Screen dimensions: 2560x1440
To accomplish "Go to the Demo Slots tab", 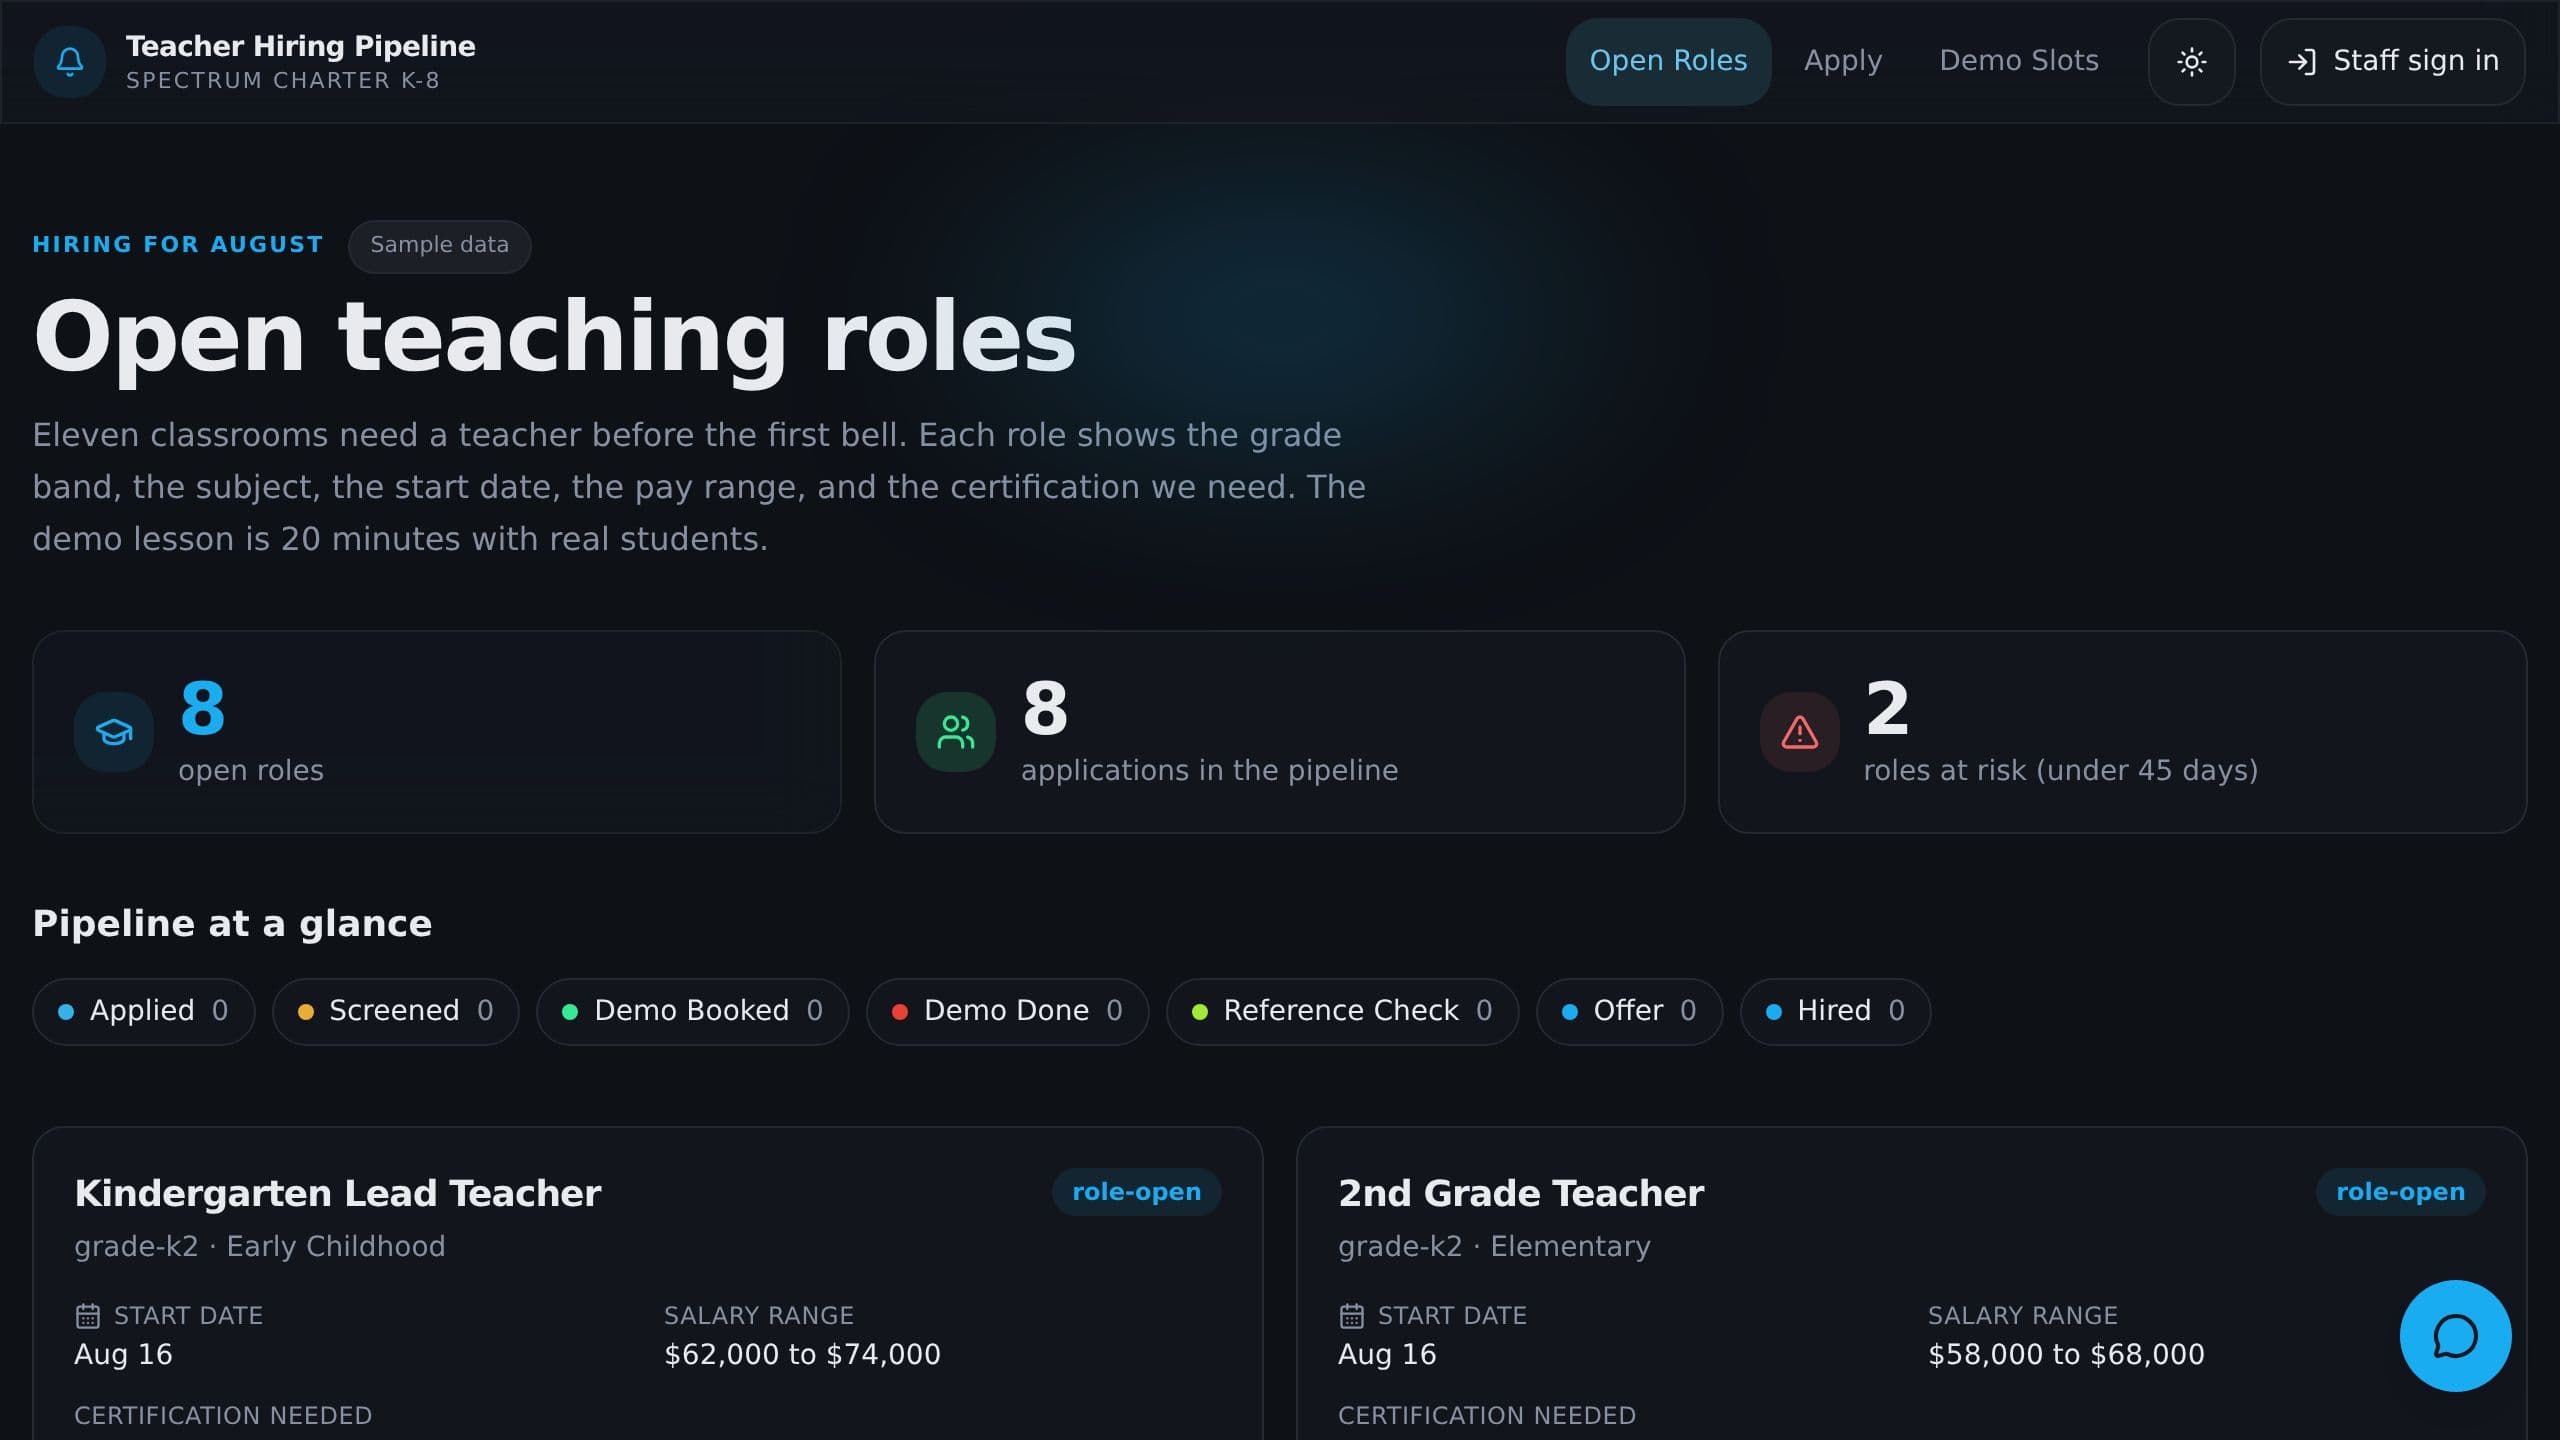I will tap(2019, 62).
